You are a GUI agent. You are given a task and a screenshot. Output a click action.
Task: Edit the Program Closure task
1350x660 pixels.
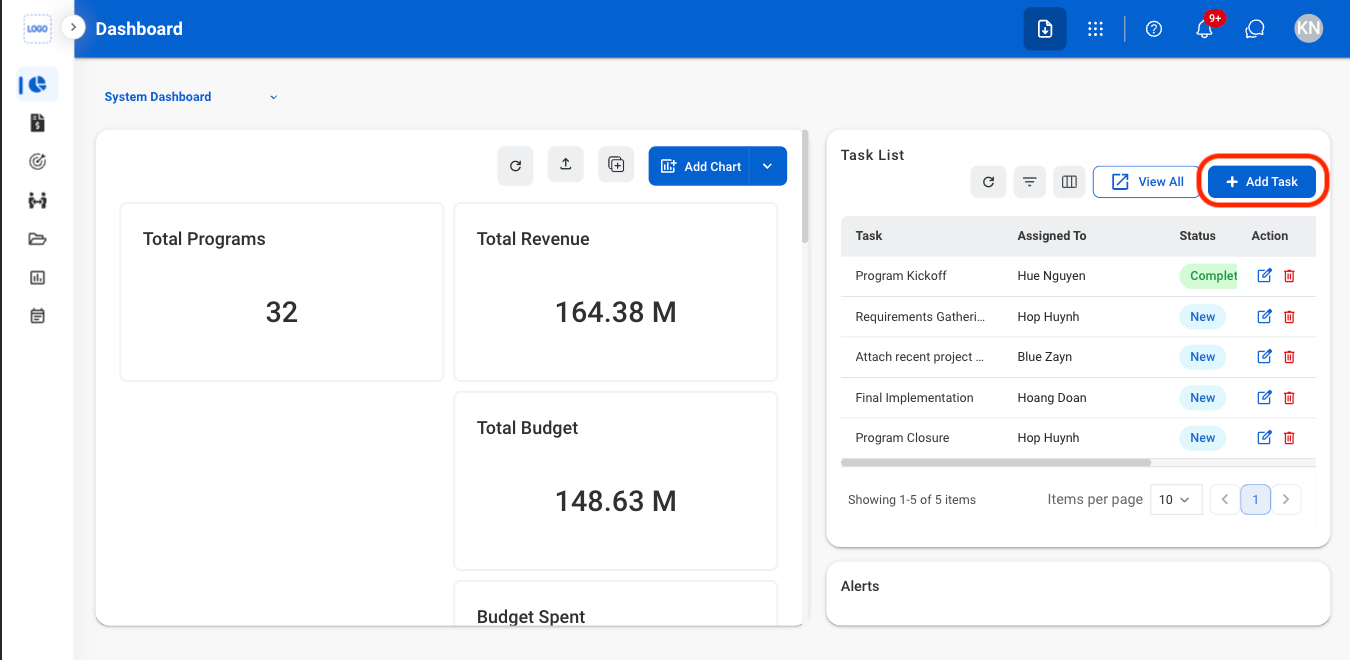tap(1264, 438)
